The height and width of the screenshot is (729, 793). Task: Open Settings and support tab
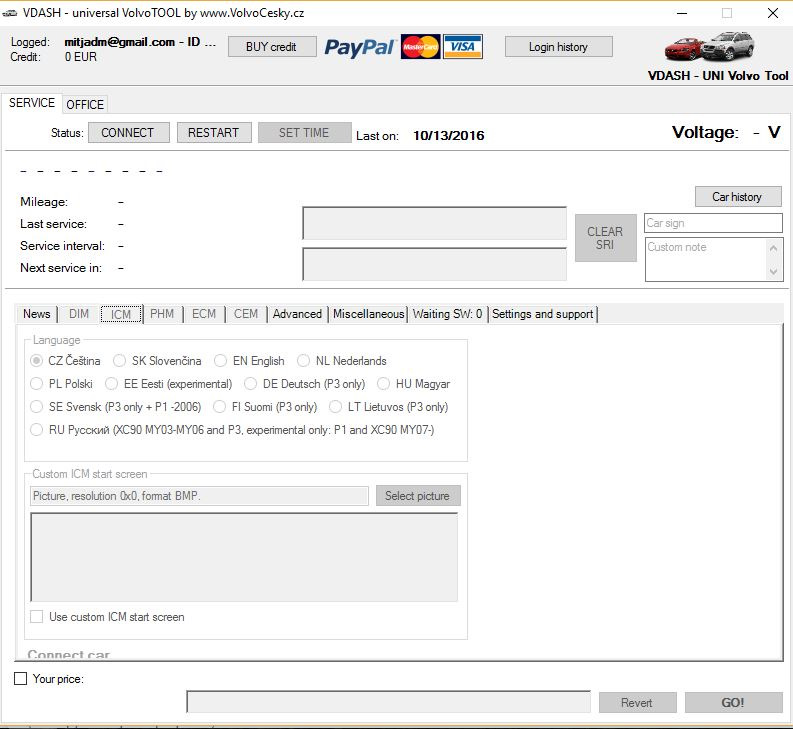(543, 314)
